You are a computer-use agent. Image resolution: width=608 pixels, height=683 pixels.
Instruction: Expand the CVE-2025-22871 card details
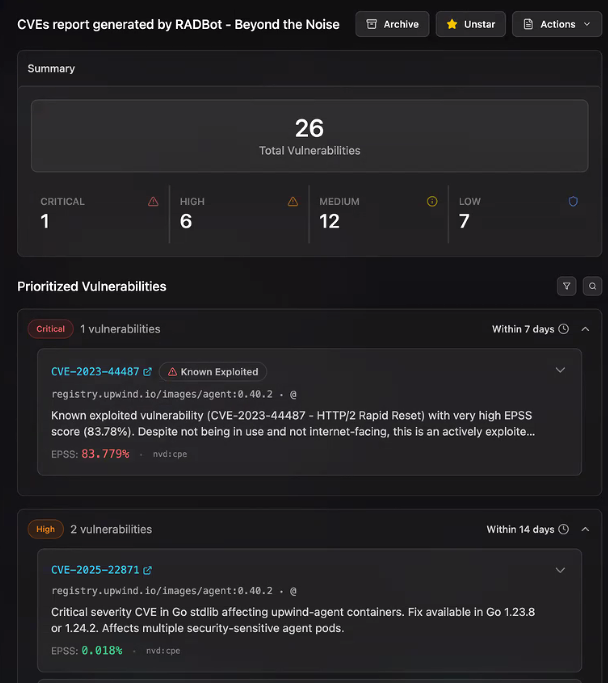coord(560,570)
